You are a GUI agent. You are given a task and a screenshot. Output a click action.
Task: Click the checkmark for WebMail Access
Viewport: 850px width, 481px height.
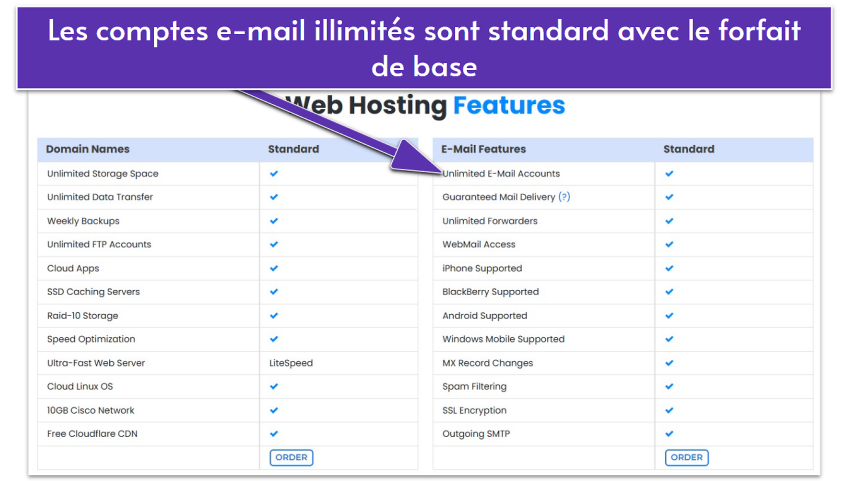pos(670,245)
